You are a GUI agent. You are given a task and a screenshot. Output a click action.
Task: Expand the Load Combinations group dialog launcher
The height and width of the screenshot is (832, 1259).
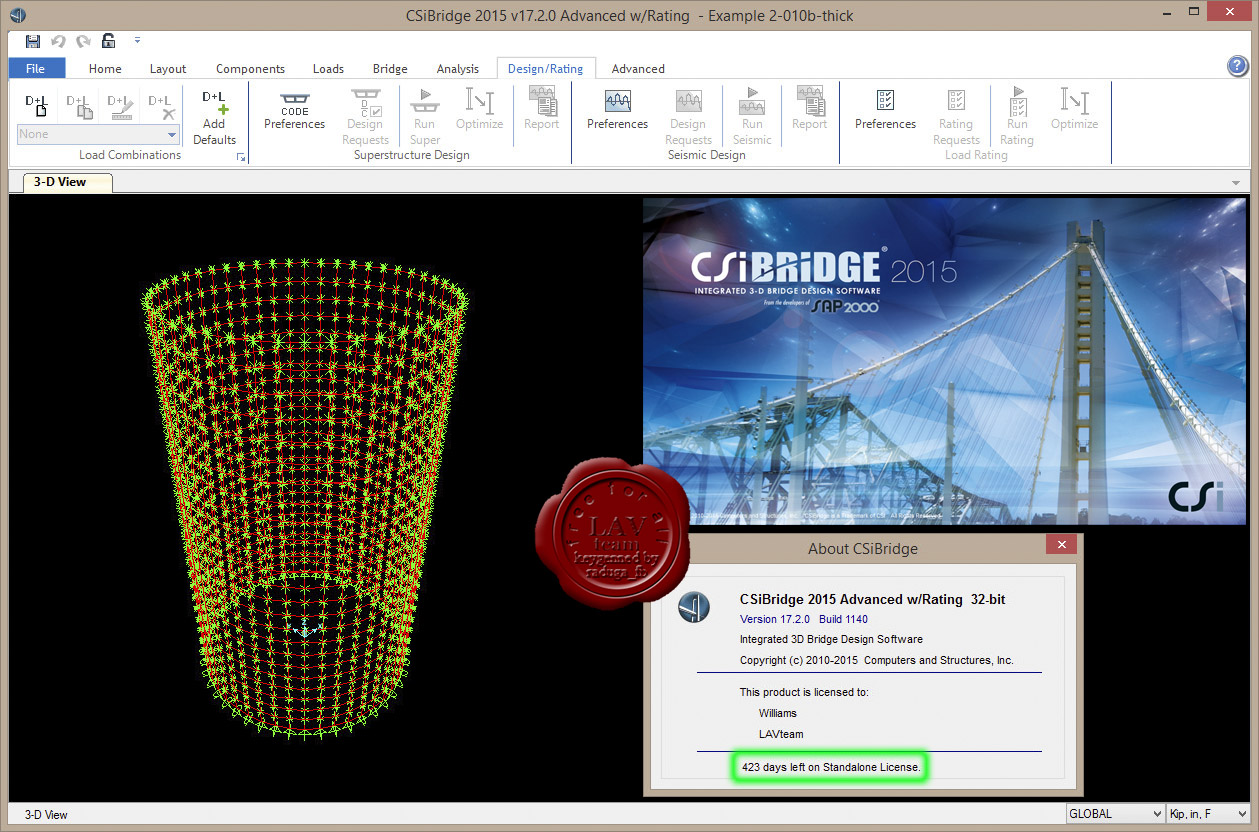click(x=240, y=158)
